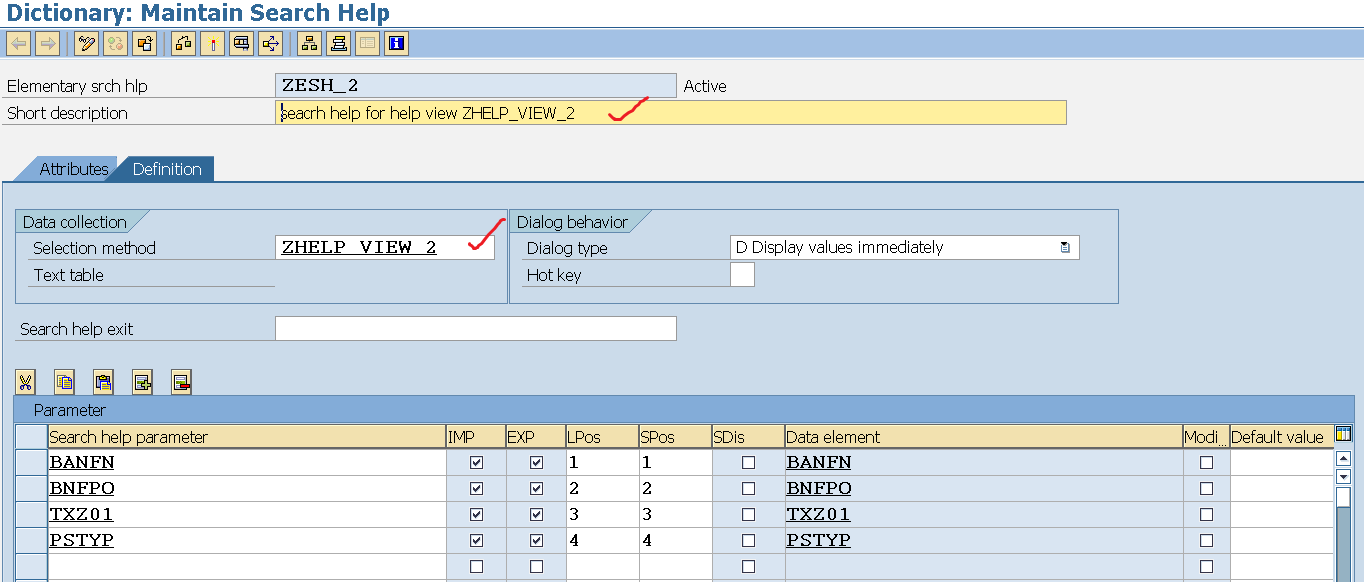Open table settings icon at grid corner
Viewport: 1364px width, 582px height.
1343,435
